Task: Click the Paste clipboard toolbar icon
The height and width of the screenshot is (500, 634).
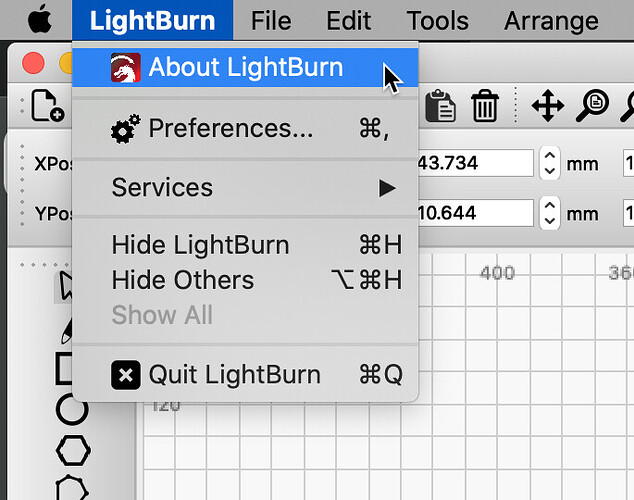Action: coord(440,105)
